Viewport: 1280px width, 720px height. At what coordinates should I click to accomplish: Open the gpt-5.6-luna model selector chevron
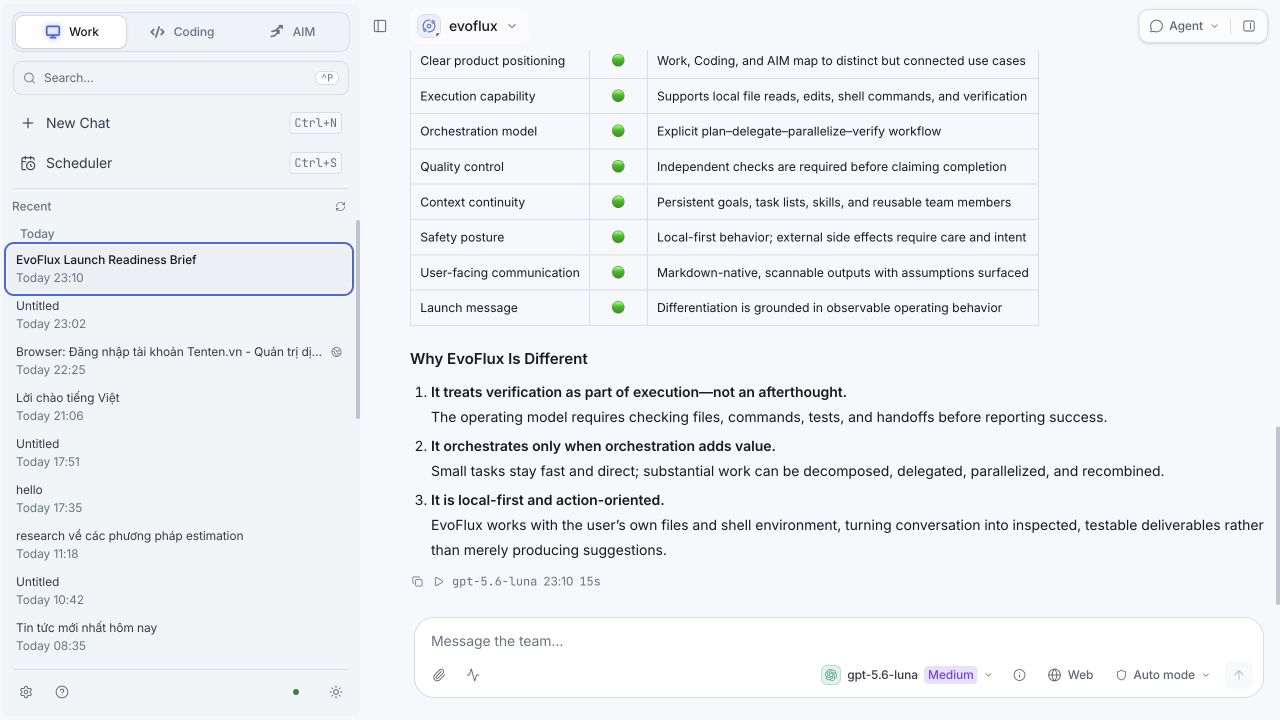click(988, 675)
